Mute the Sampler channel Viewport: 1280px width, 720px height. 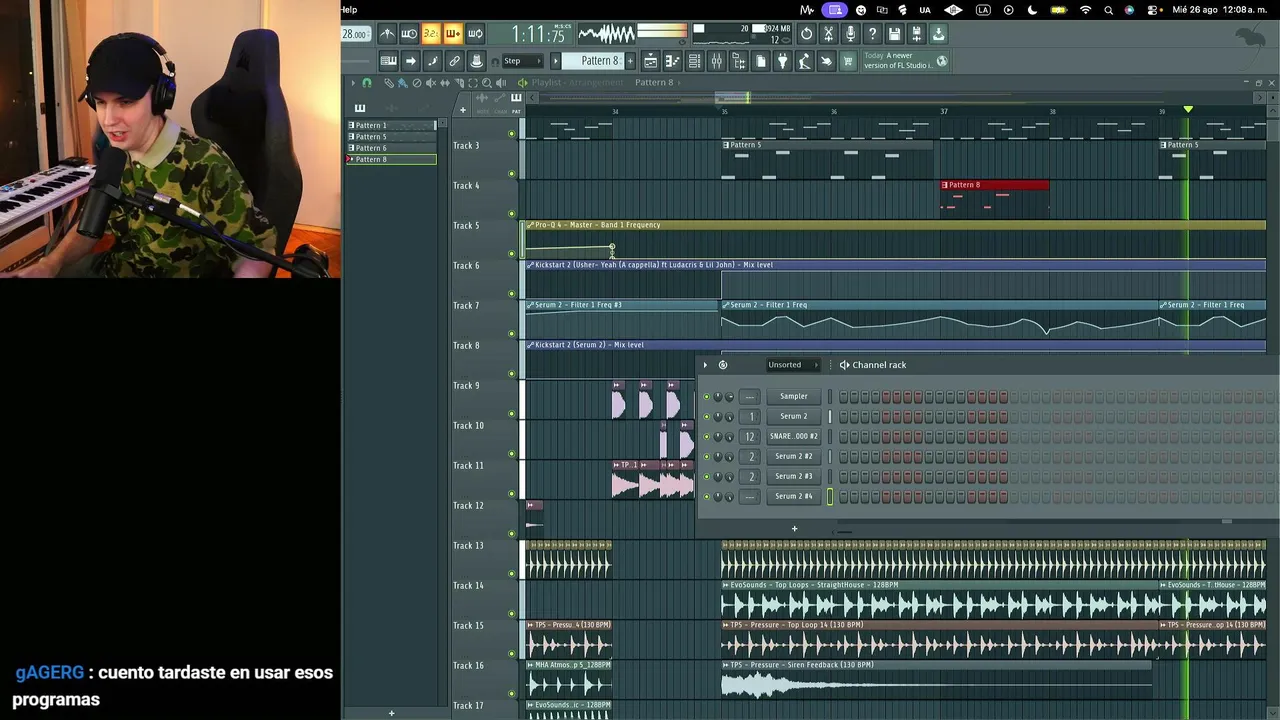(x=706, y=397)
